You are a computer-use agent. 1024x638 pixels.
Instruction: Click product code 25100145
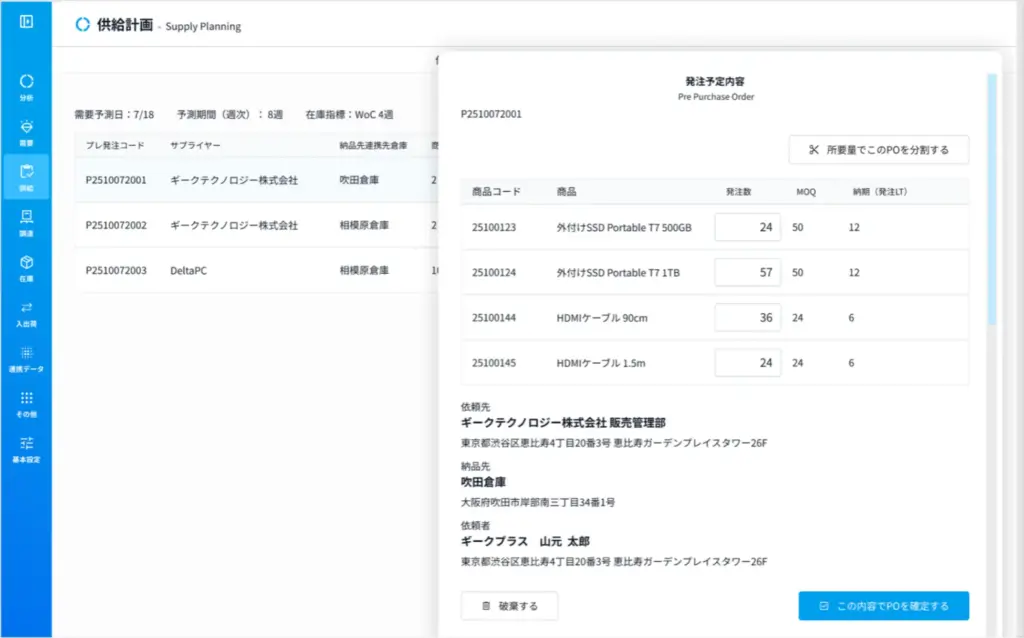494,362
